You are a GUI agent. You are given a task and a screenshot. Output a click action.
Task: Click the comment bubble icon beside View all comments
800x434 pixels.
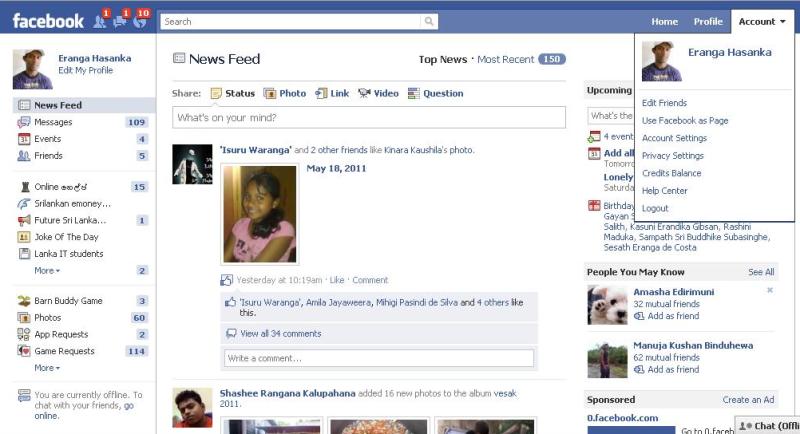(x=231, y=334)
